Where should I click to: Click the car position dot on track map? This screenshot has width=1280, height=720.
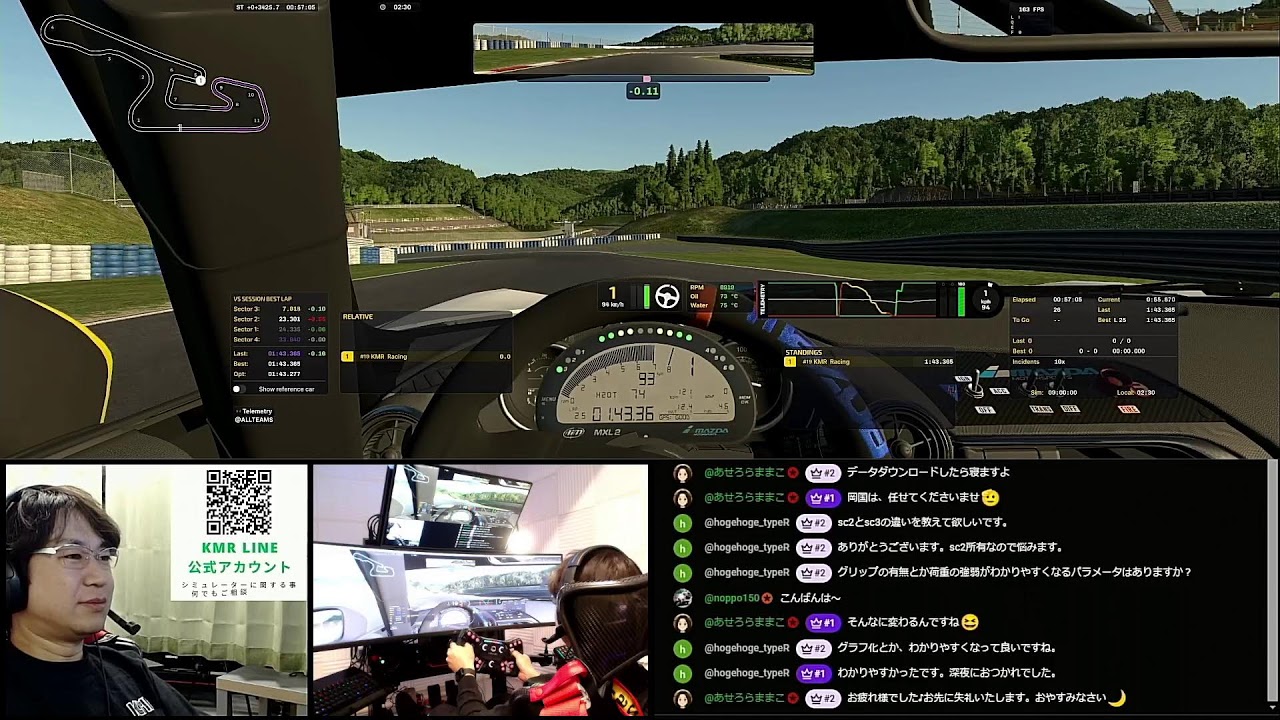tap(201, 80)
